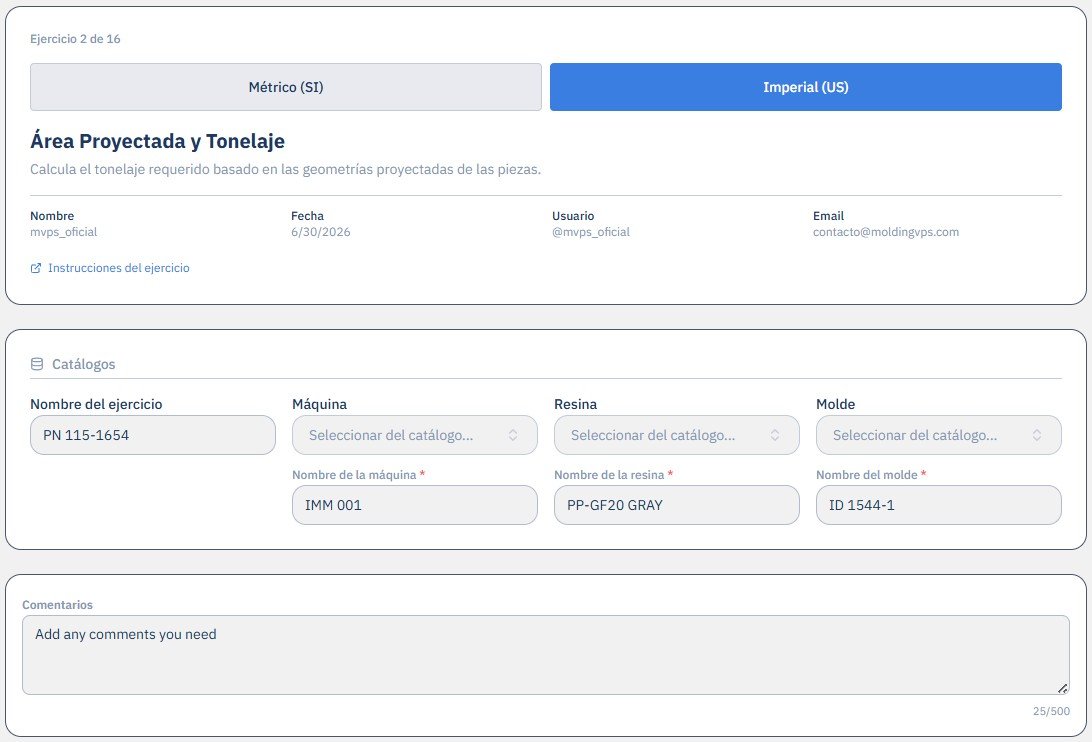Click the Catálogos section title
Screen dimensions: 1092x742
point(84,364)
